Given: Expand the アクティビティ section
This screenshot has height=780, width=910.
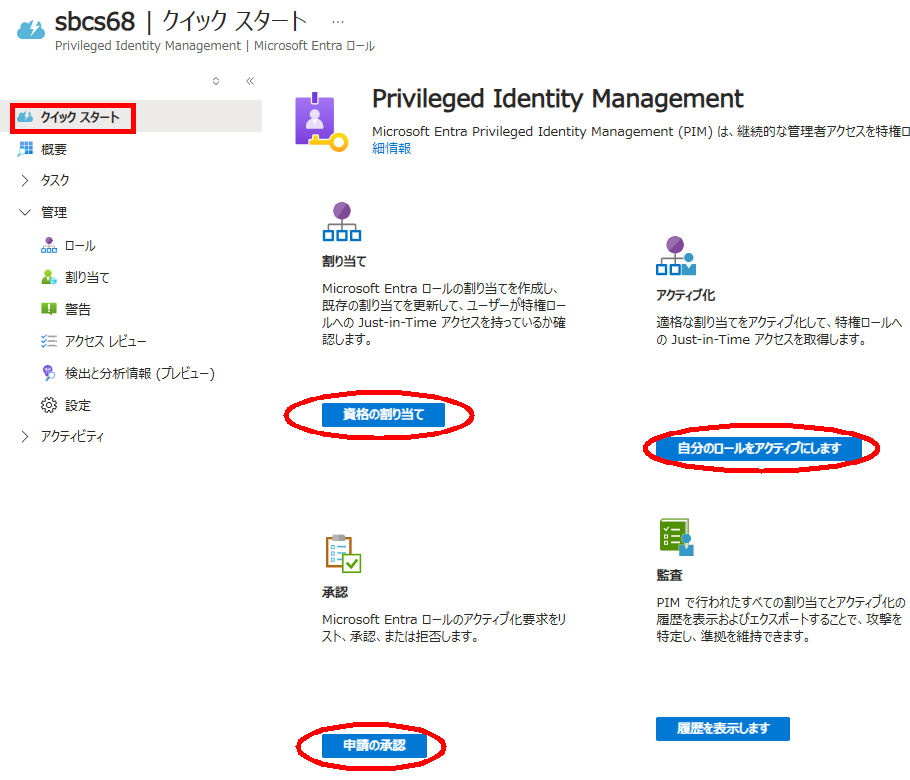Looking at the screenshot, I should tap(24, 436).
